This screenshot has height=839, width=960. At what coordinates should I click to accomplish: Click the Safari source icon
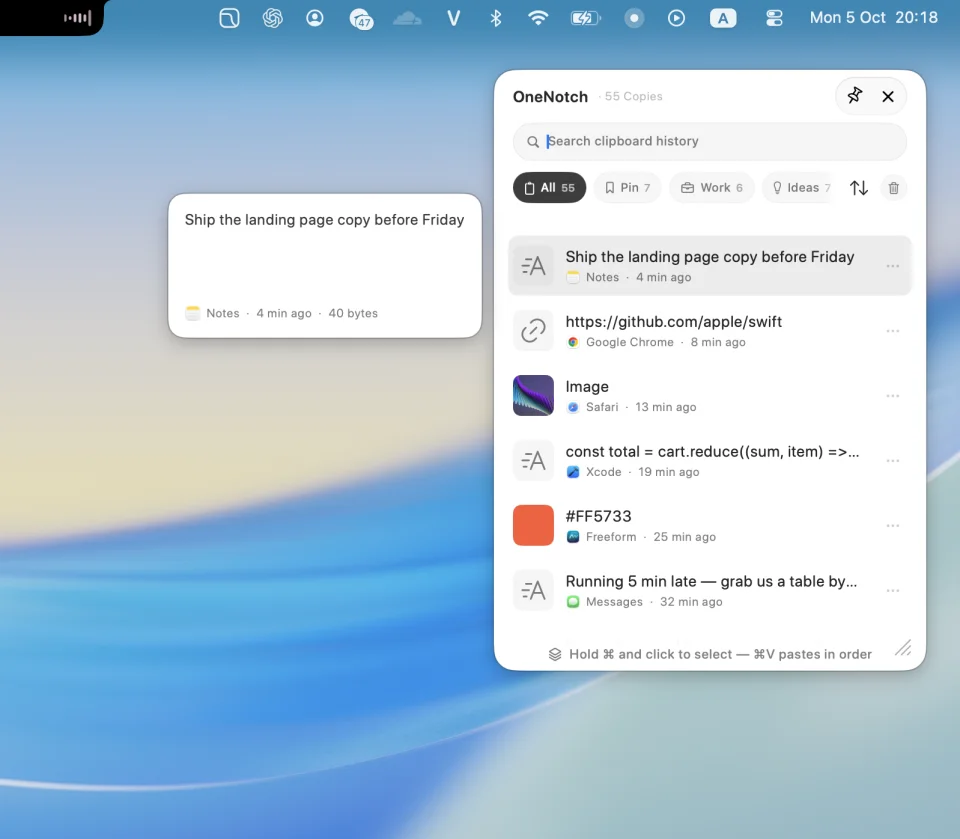pos(573,407)
